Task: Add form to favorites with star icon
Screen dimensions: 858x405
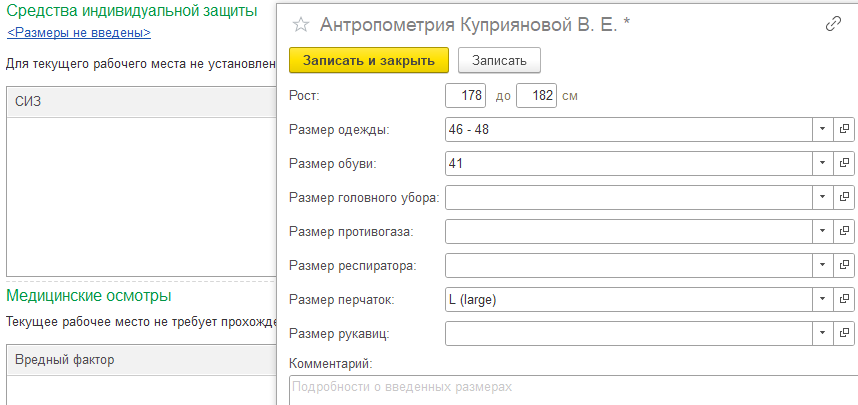Action: coord(301,26)
